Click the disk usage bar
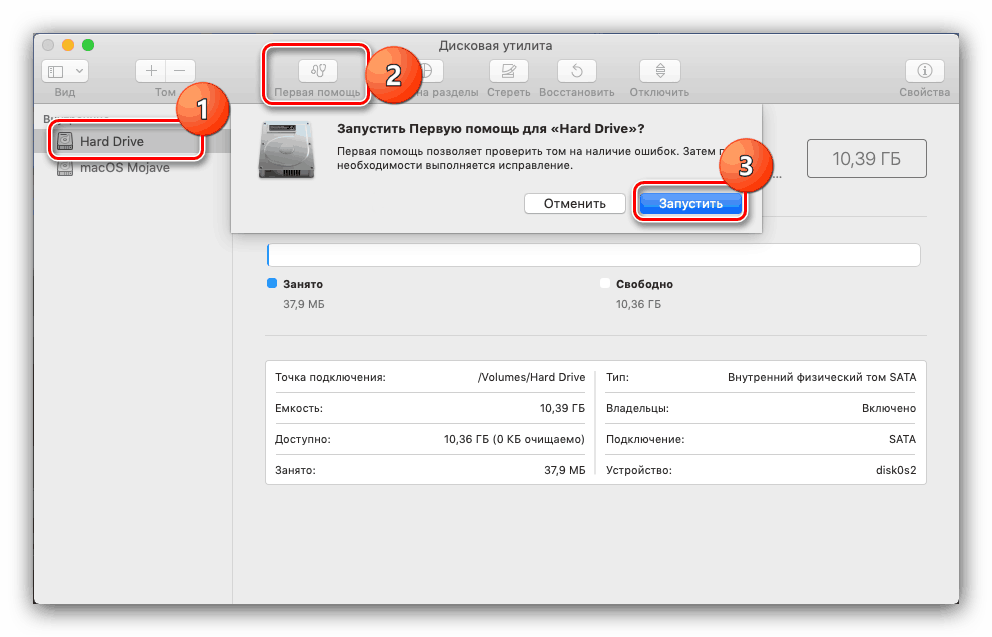This screenshot has height=637, width=992. click(593, 255)
